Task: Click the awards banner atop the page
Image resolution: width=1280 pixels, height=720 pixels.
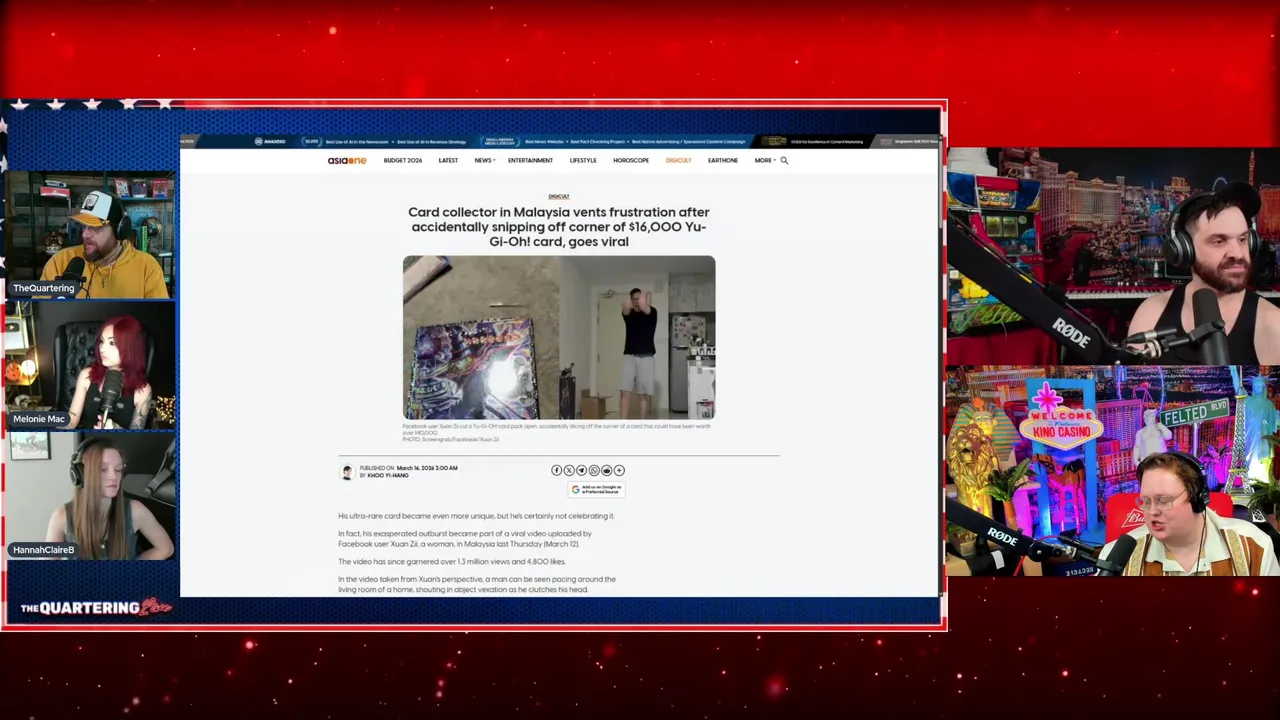Action: tap(559, 141)
